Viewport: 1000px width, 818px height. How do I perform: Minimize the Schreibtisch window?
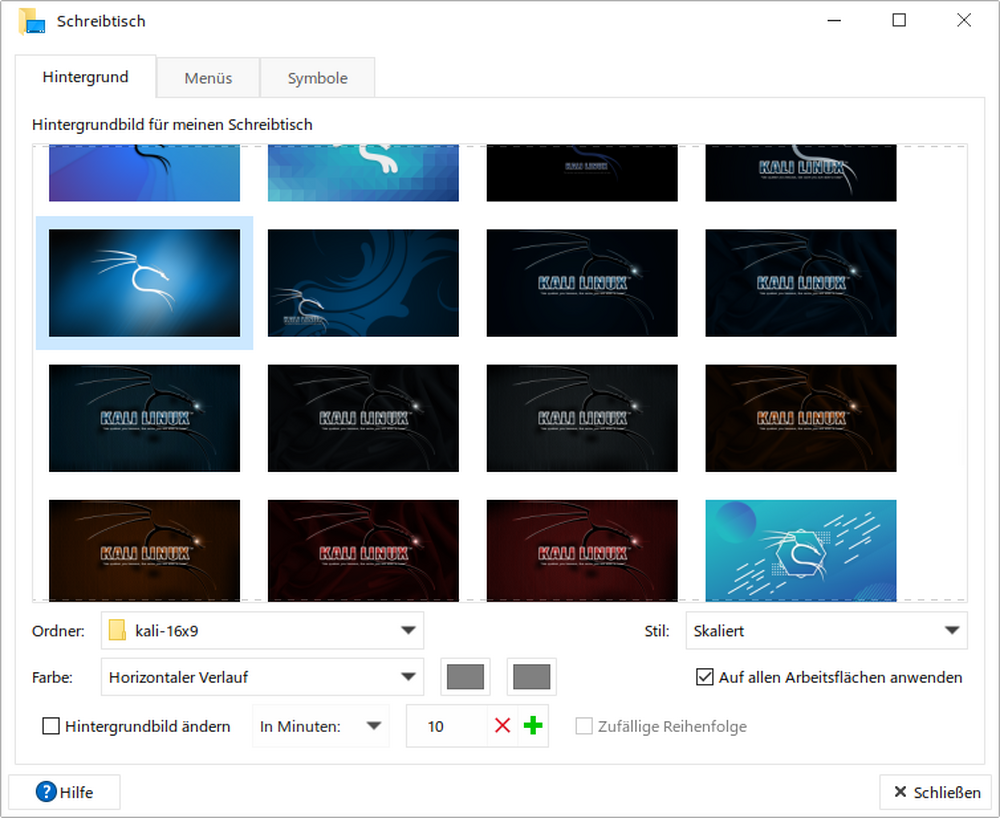coord(834,20)
